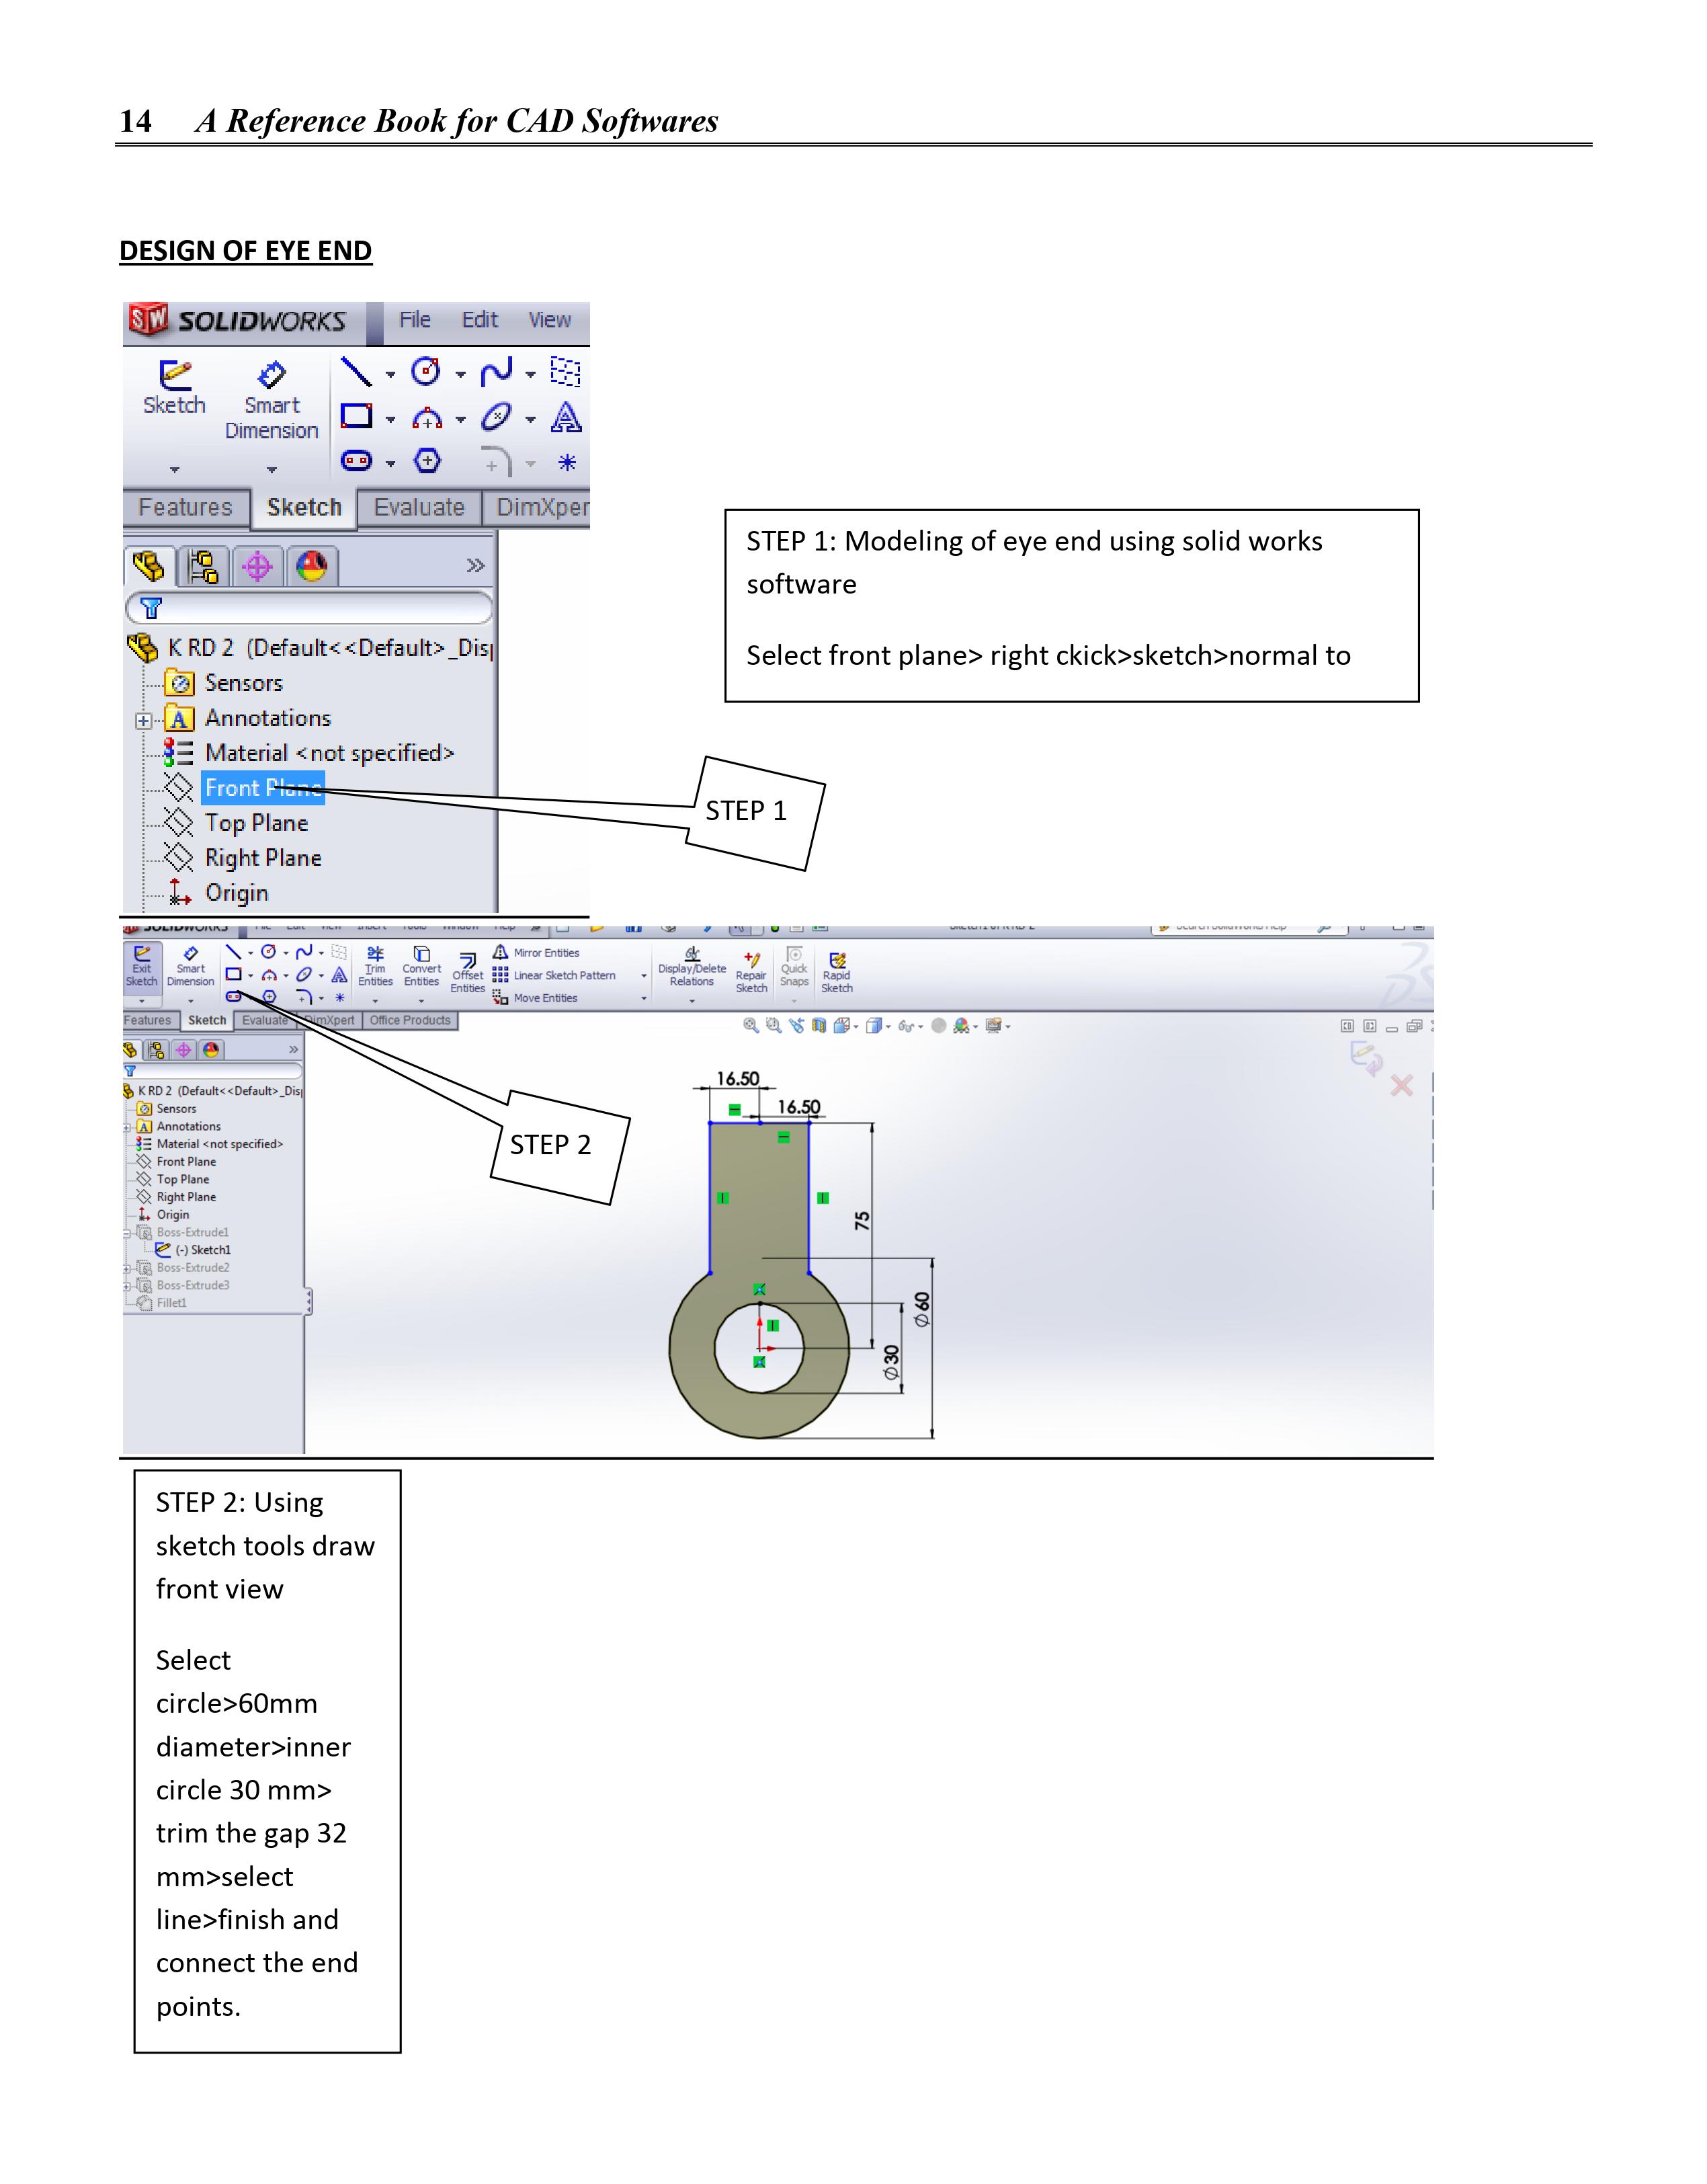The image size is (1707, 2184).
Task: Click the filter search field in top feature tree
Action: 320,608
